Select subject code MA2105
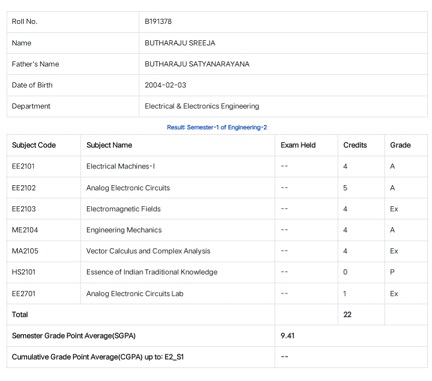This screenshot has height=381, width=432. (x=25, y=251)
